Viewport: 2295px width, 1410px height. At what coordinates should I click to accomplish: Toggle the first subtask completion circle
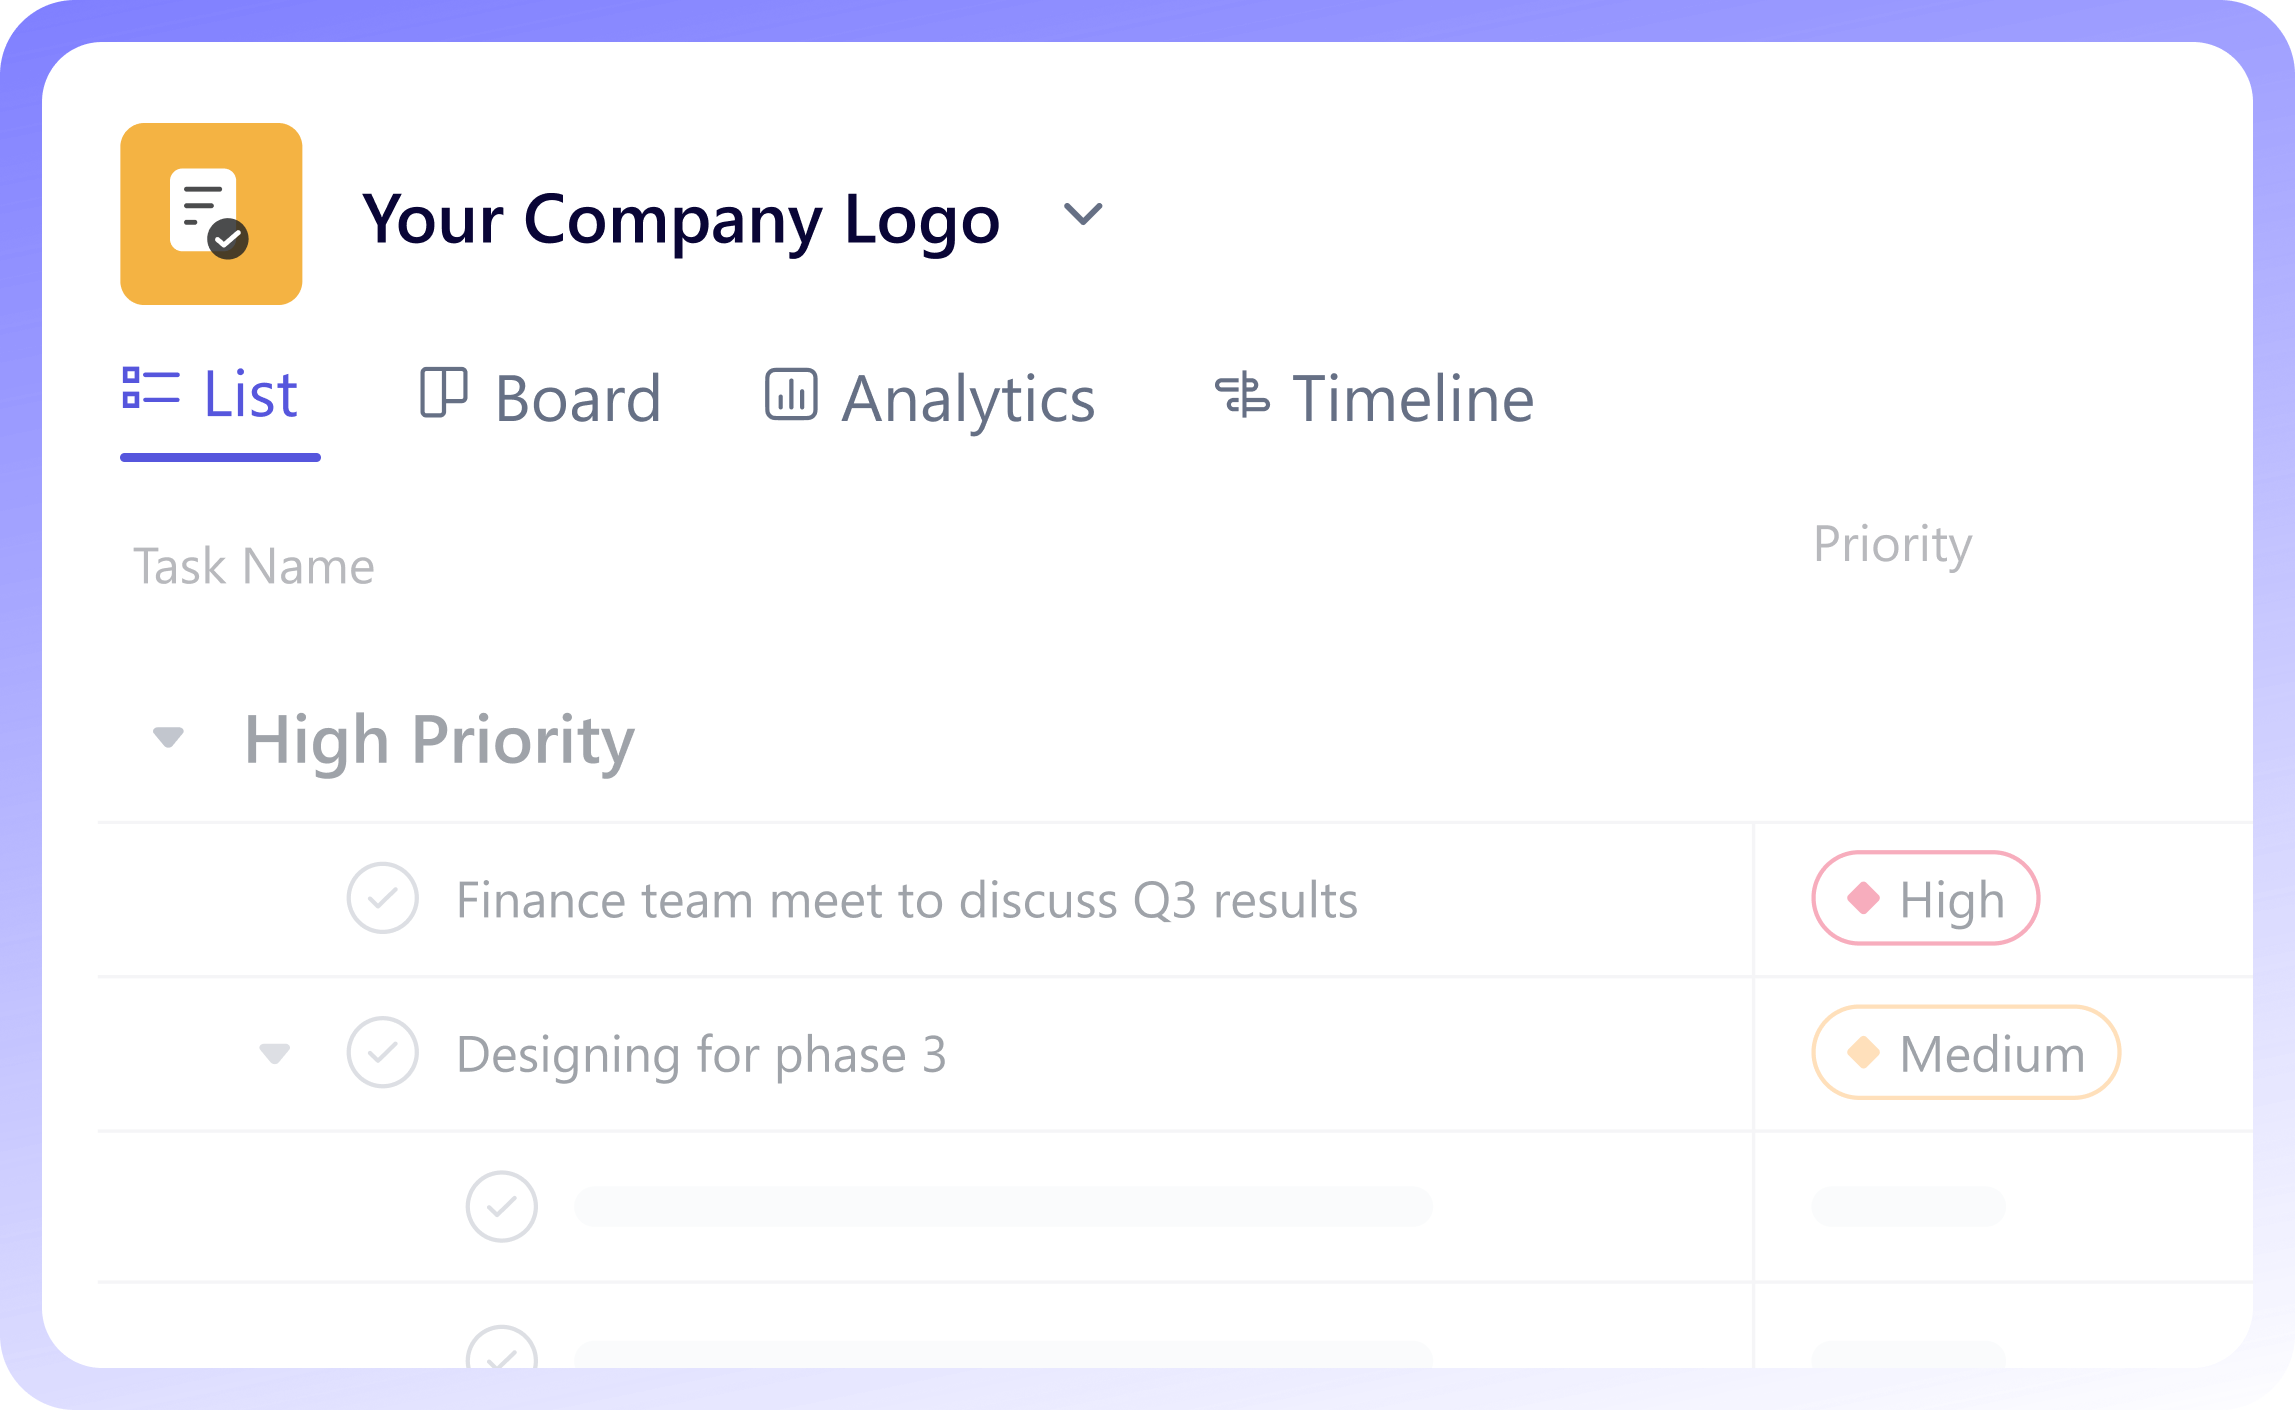(501, 1206)
